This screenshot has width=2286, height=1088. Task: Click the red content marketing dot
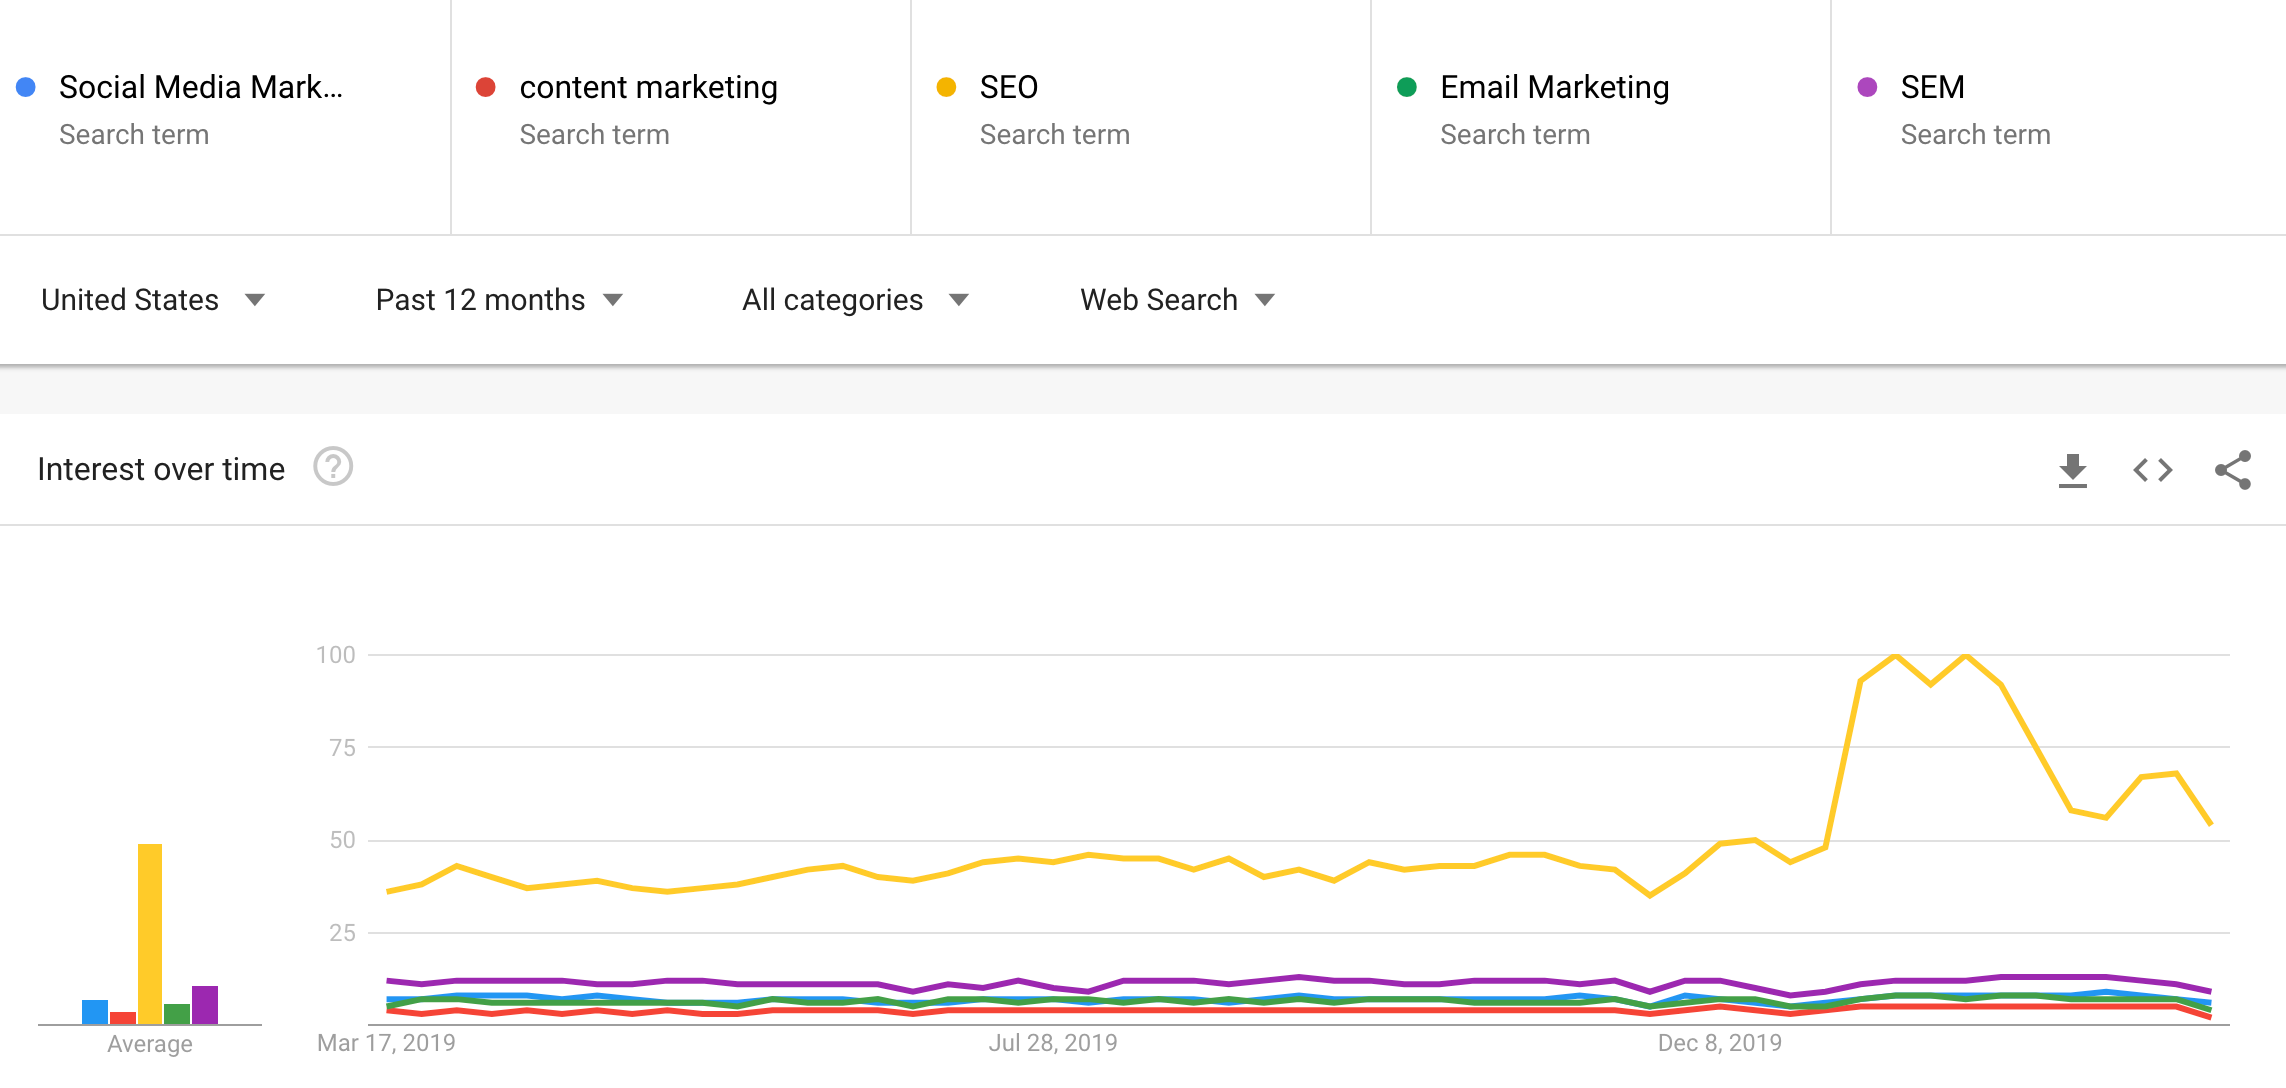tap(486, 87)
